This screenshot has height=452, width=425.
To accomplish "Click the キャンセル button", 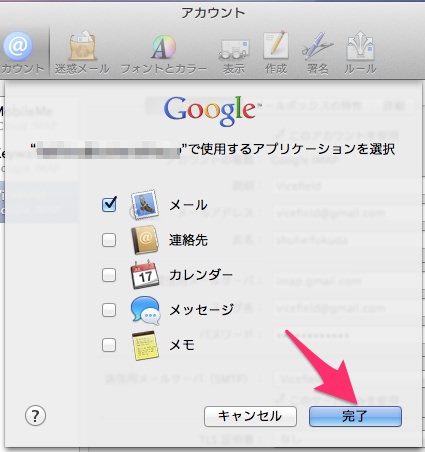I will pos(250,416).
